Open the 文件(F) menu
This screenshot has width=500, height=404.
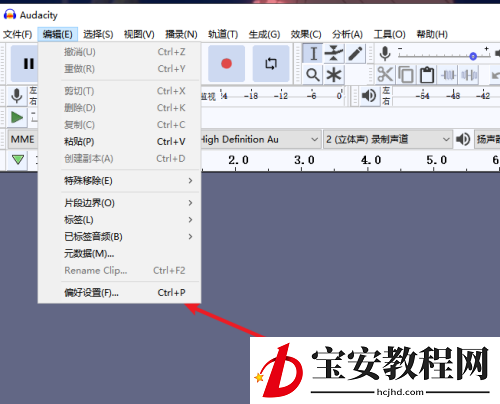(x=17, y=34)
